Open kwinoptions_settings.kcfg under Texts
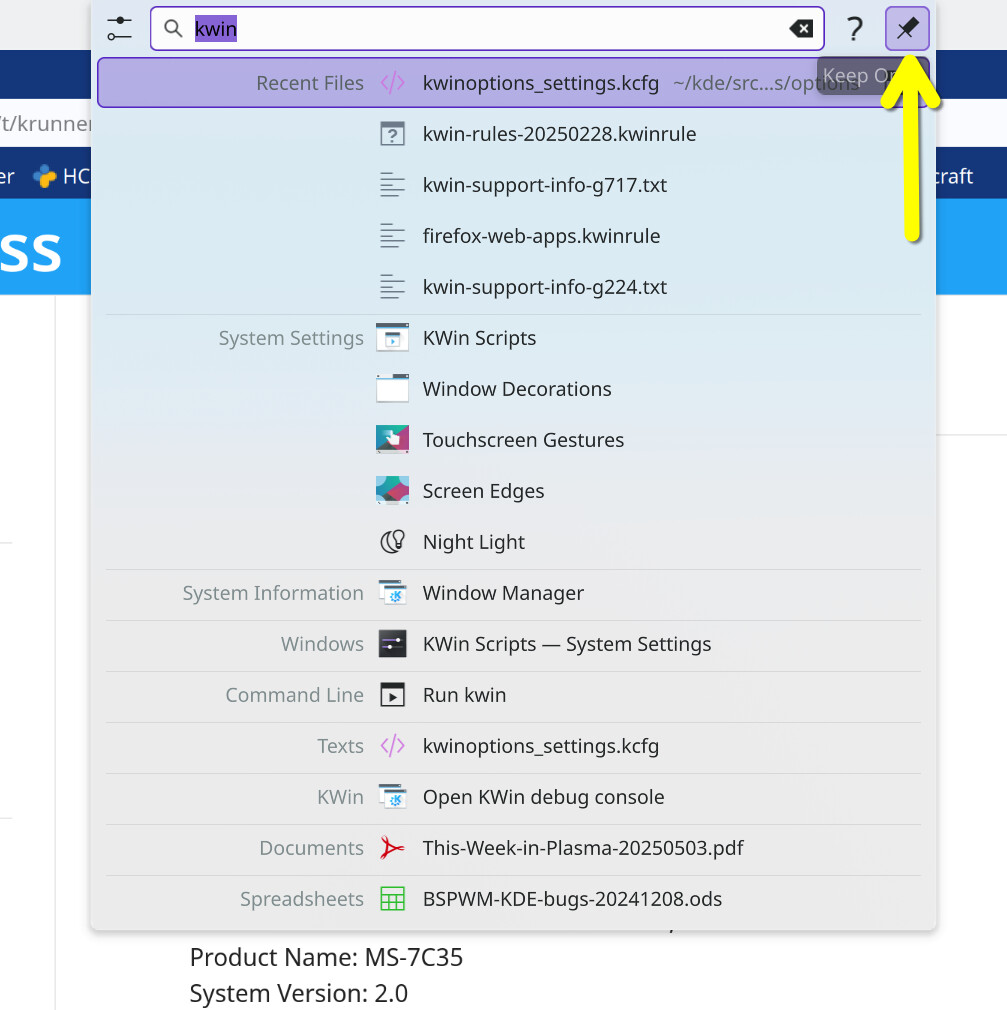Viewport: 1007px width, 1010px height. (x=513, y=746)
